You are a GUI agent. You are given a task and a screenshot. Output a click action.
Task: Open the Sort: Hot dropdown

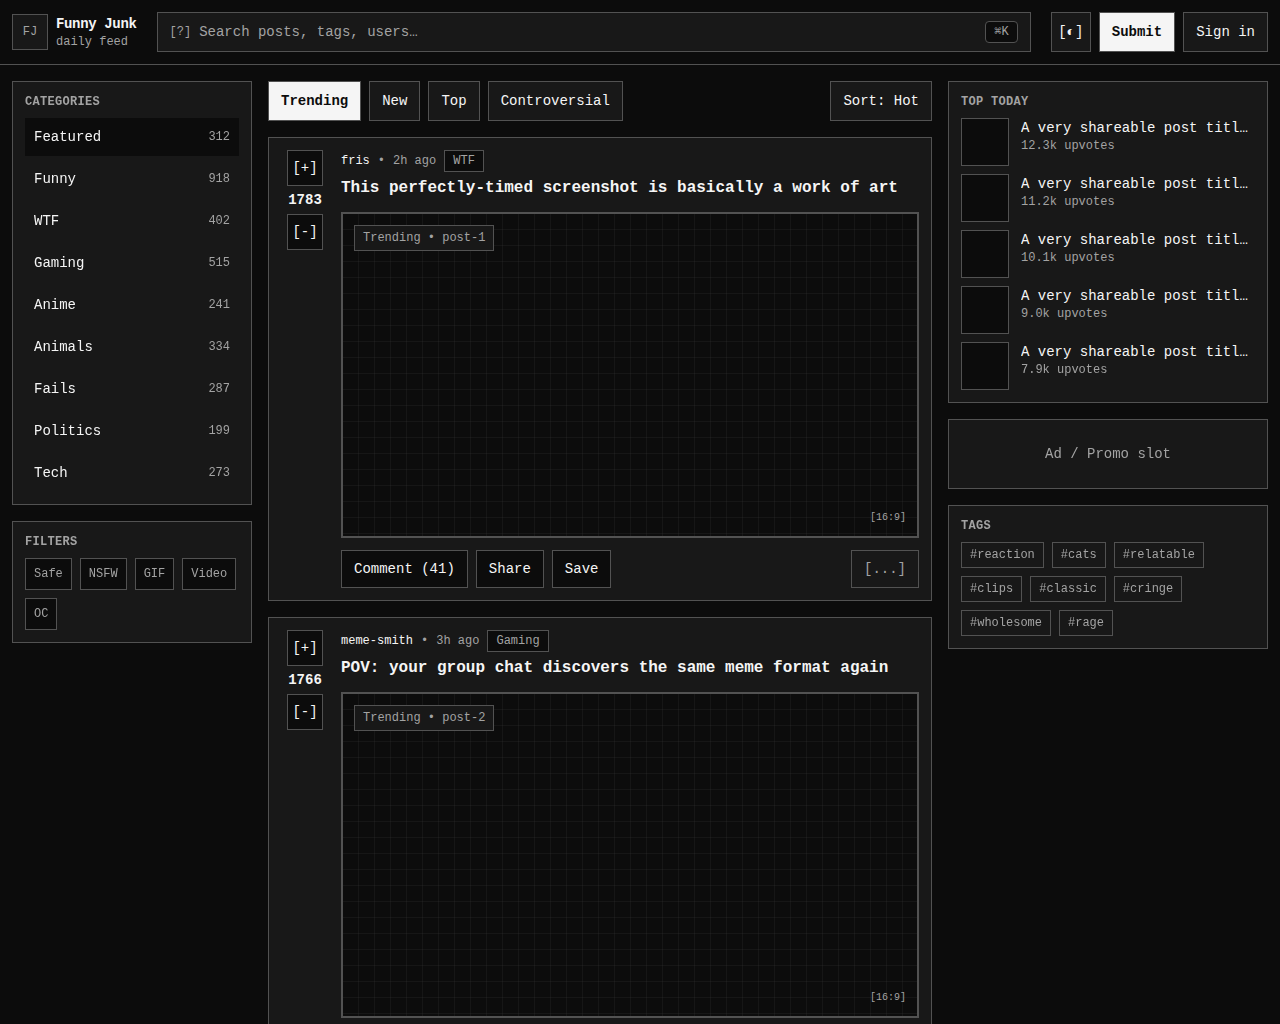coord(880,101)
